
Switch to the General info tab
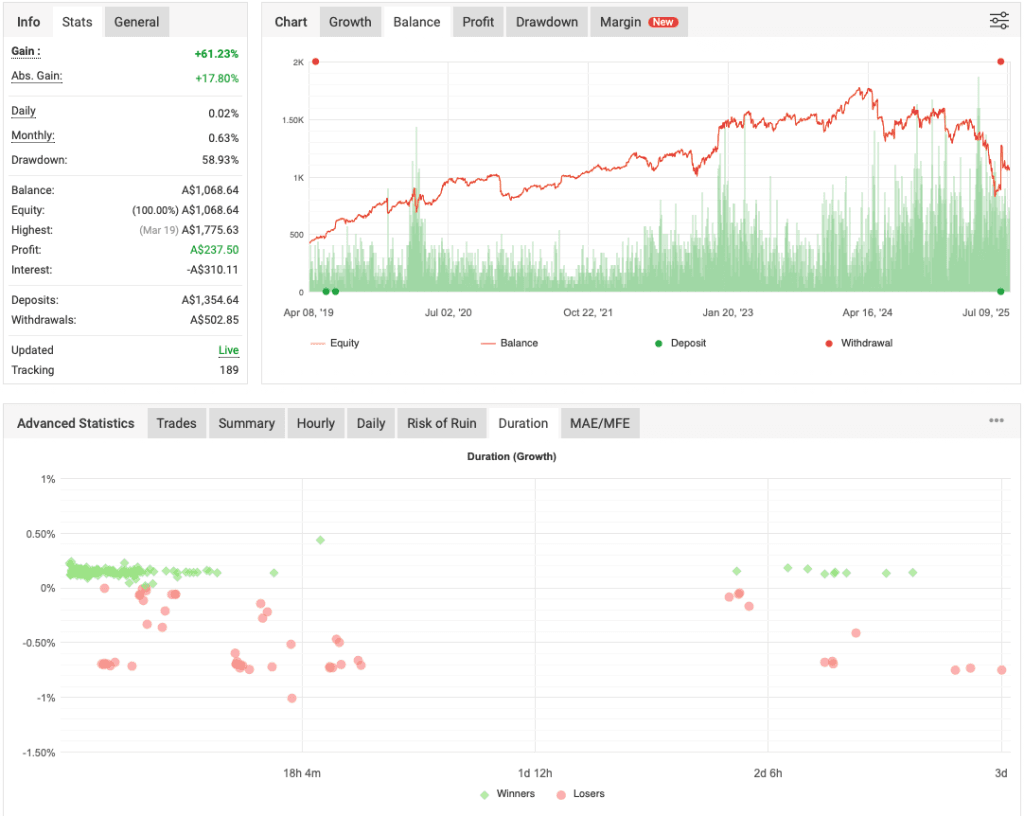(136, 21)
